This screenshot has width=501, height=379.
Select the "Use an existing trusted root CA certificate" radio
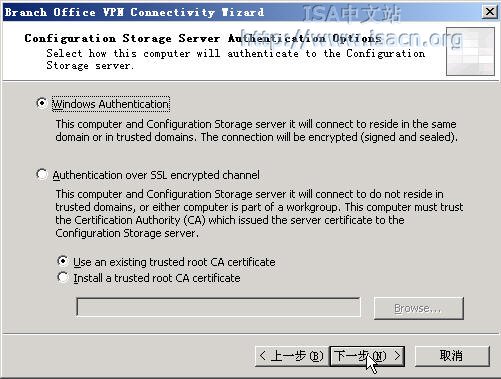point(63,261)
